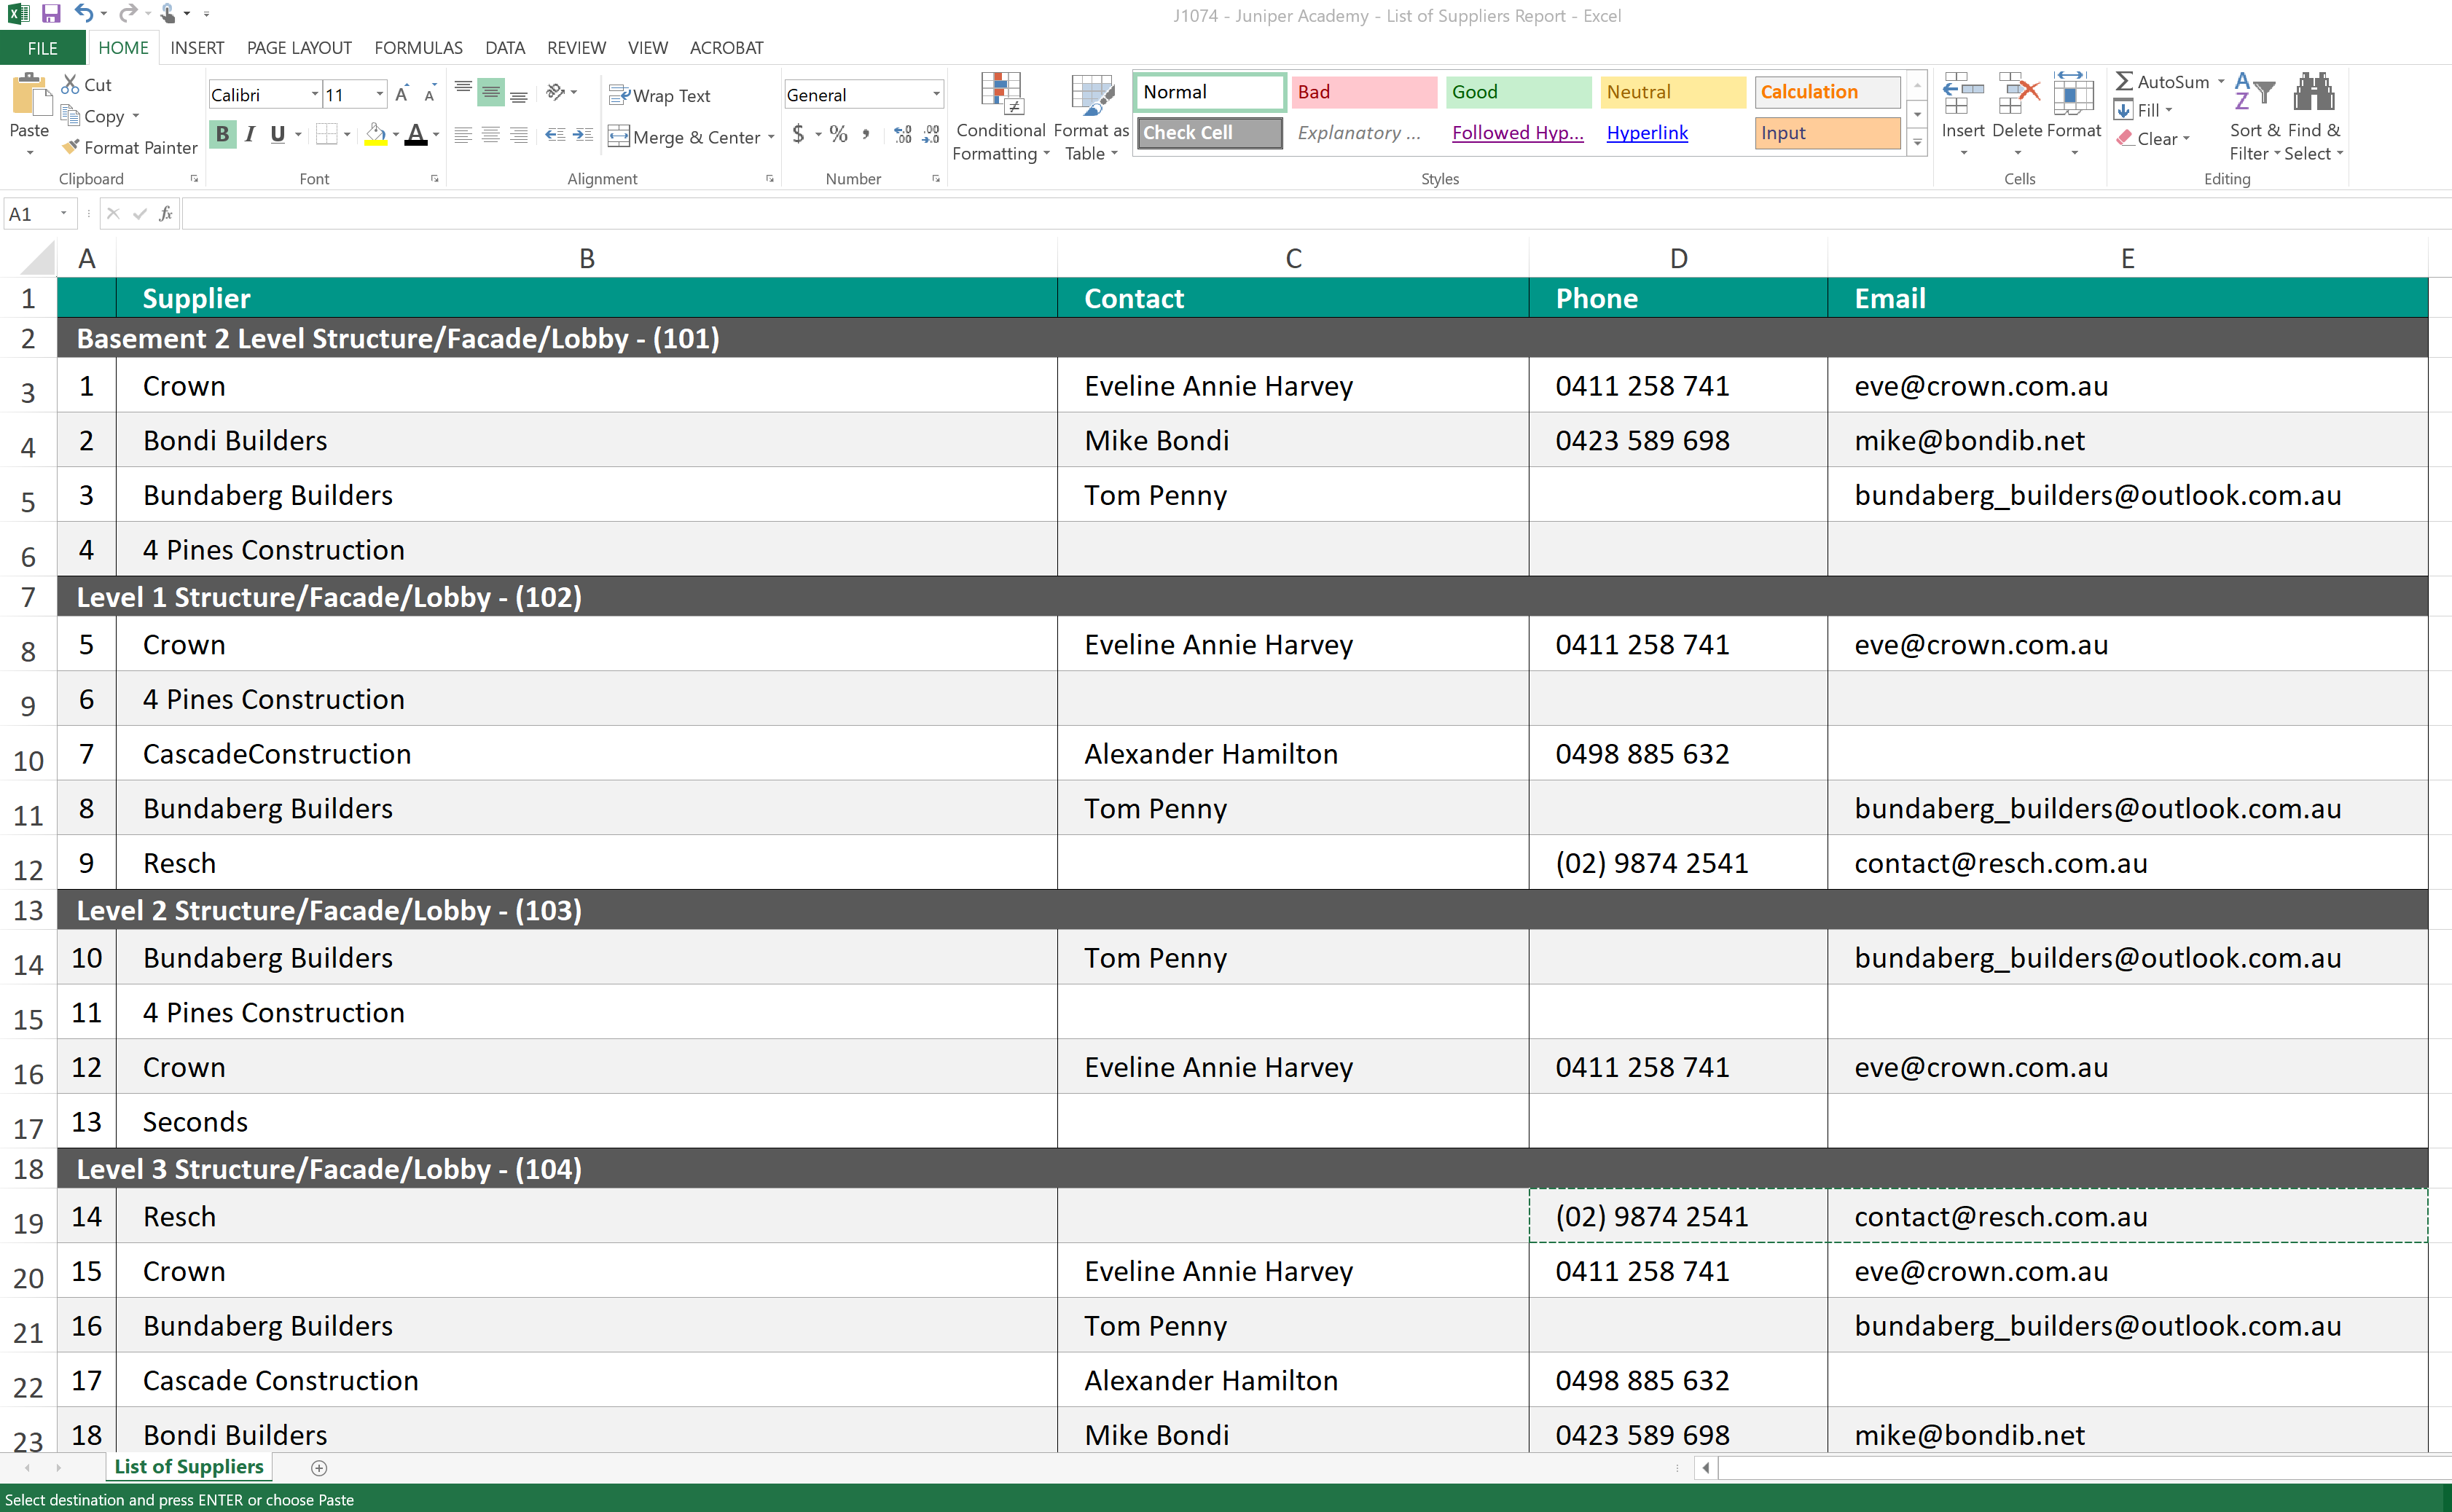
Task: Center text horizontally
Action: [491, 134]
